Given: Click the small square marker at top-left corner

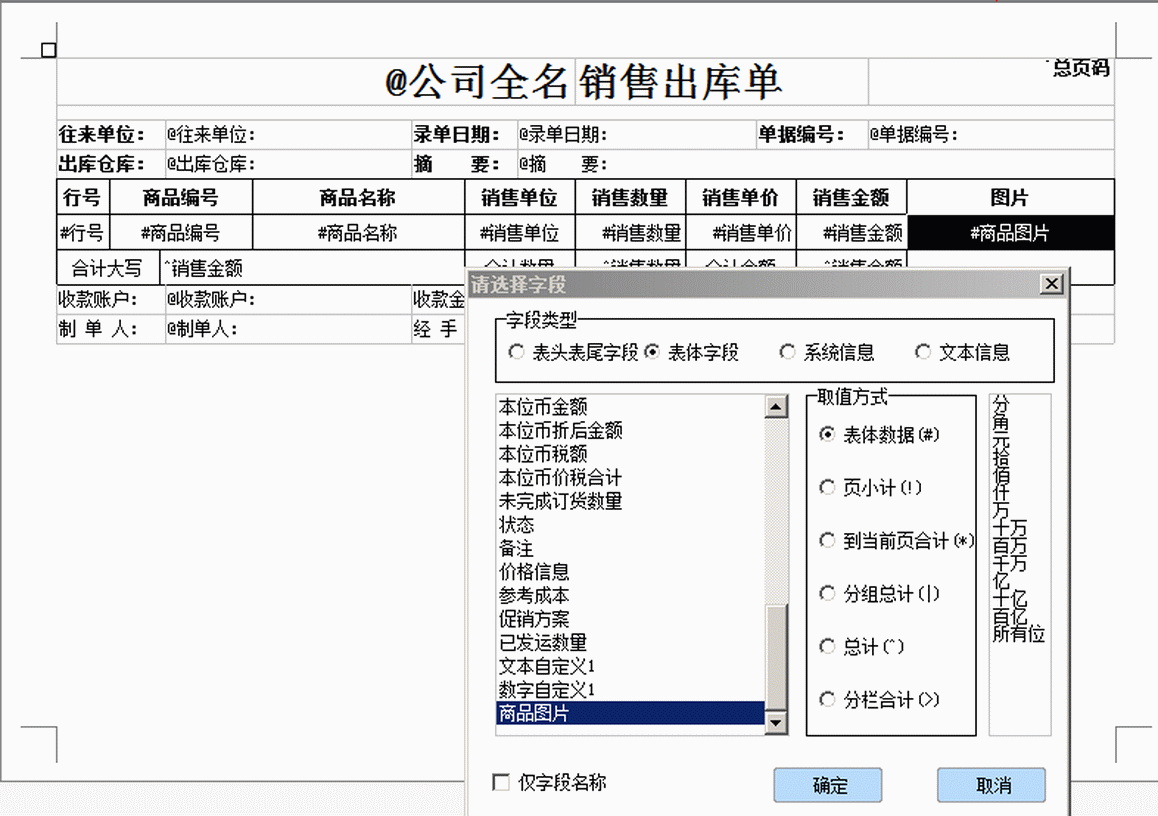Looking at the screenshot, I should click(48, 50).
